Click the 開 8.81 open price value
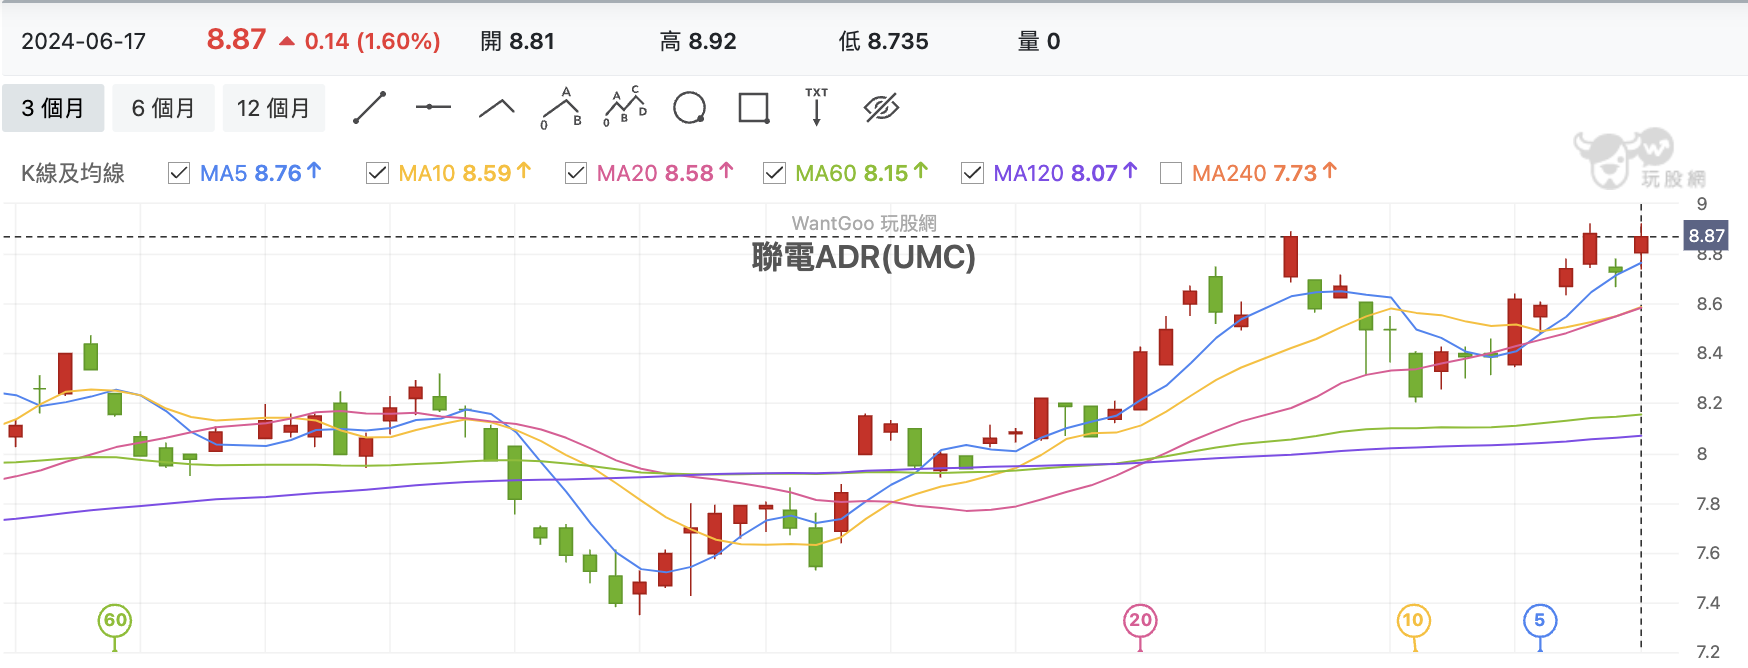1748x668 pixels. coord(517,41)
